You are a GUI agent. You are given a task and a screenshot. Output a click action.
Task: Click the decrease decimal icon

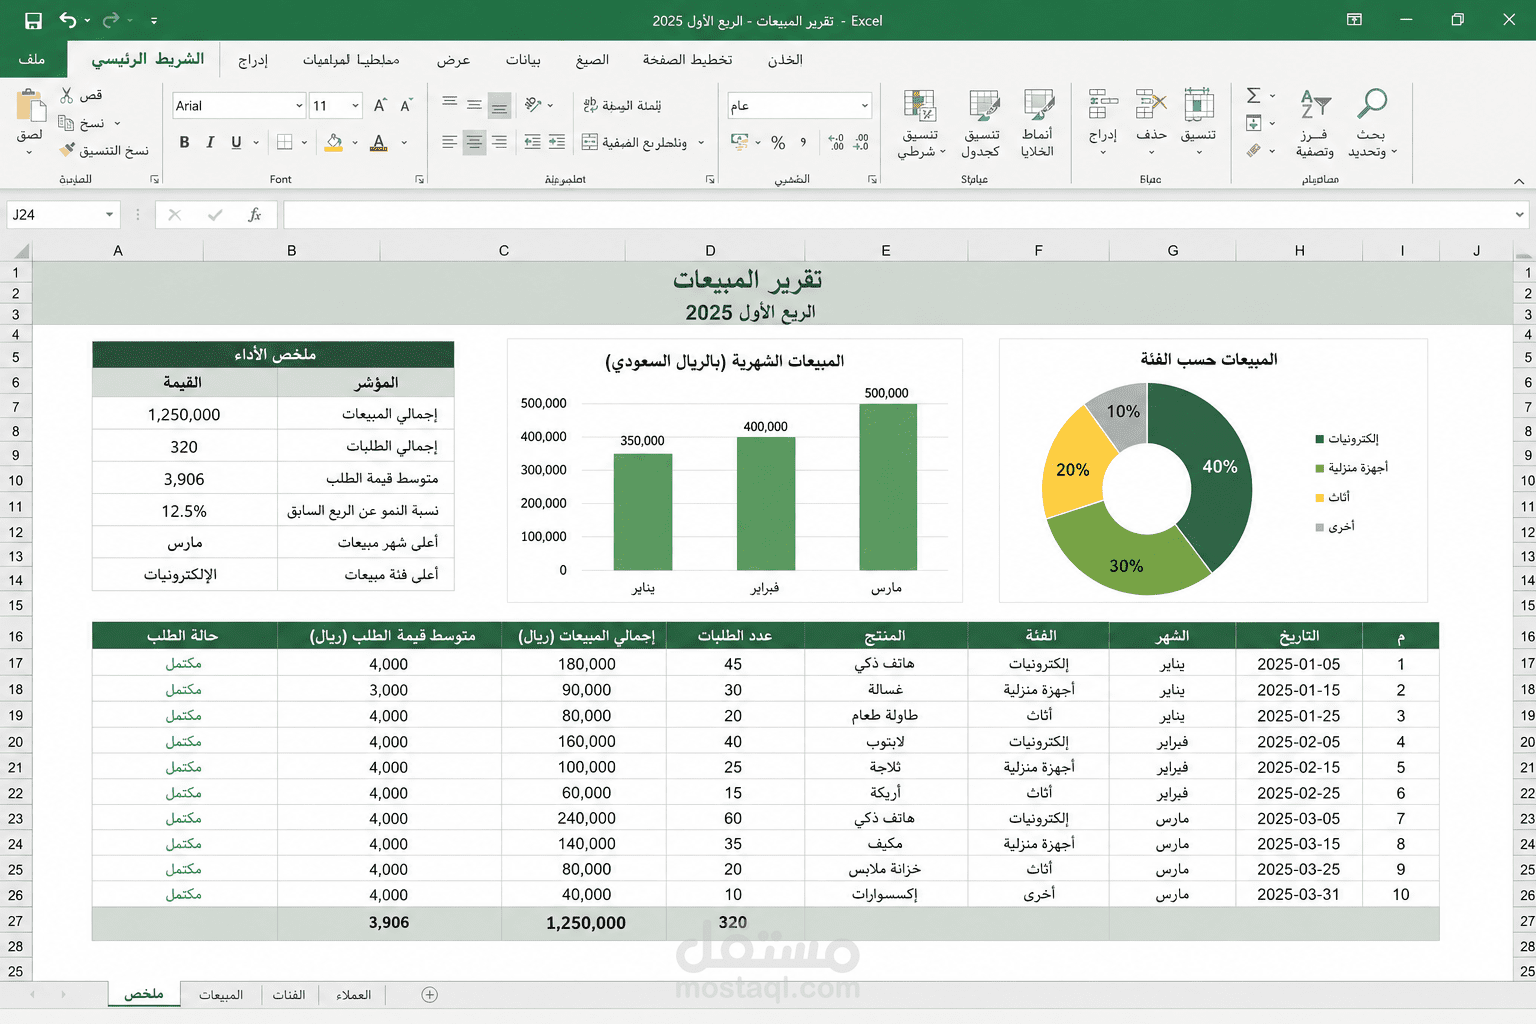861,142
